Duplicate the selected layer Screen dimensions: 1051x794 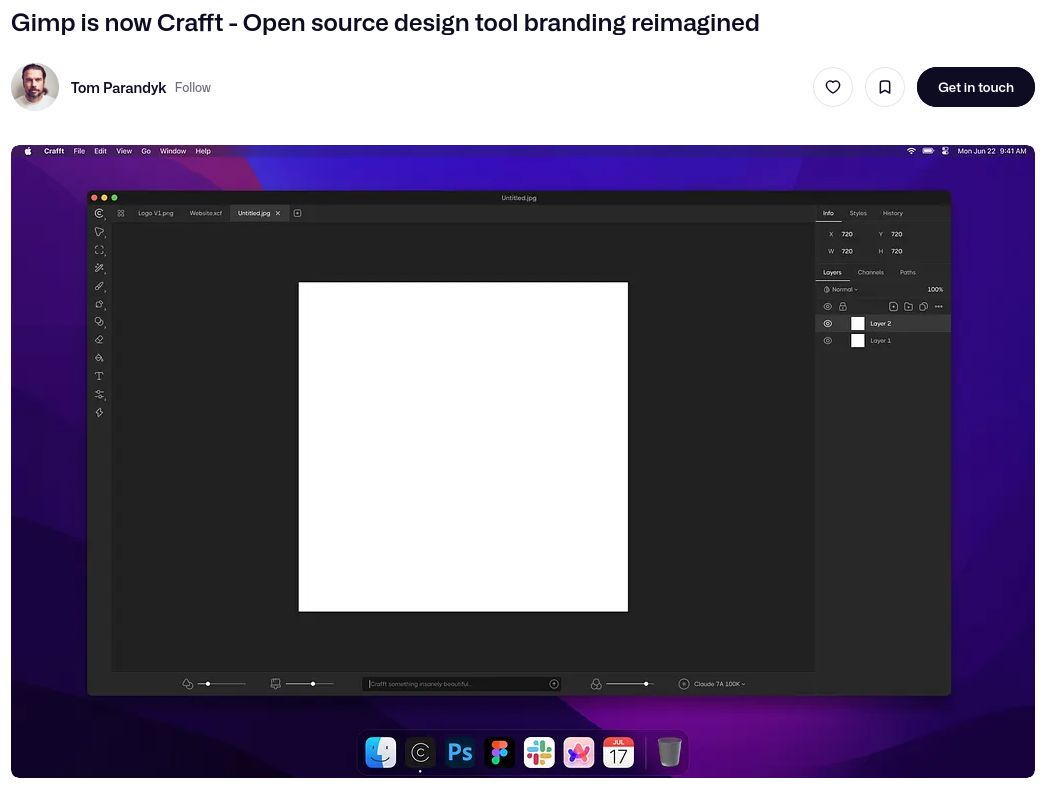923,306
